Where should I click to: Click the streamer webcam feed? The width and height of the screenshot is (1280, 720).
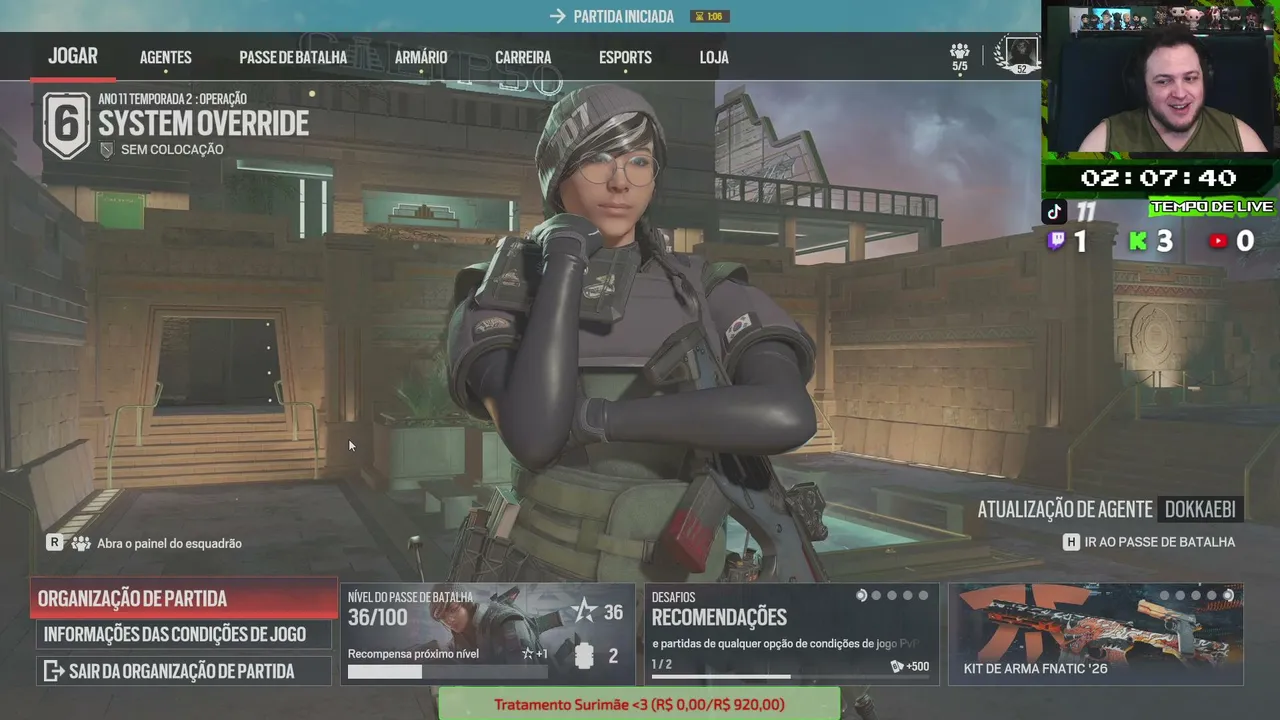pyautogui.click(x=1160, y=80)
